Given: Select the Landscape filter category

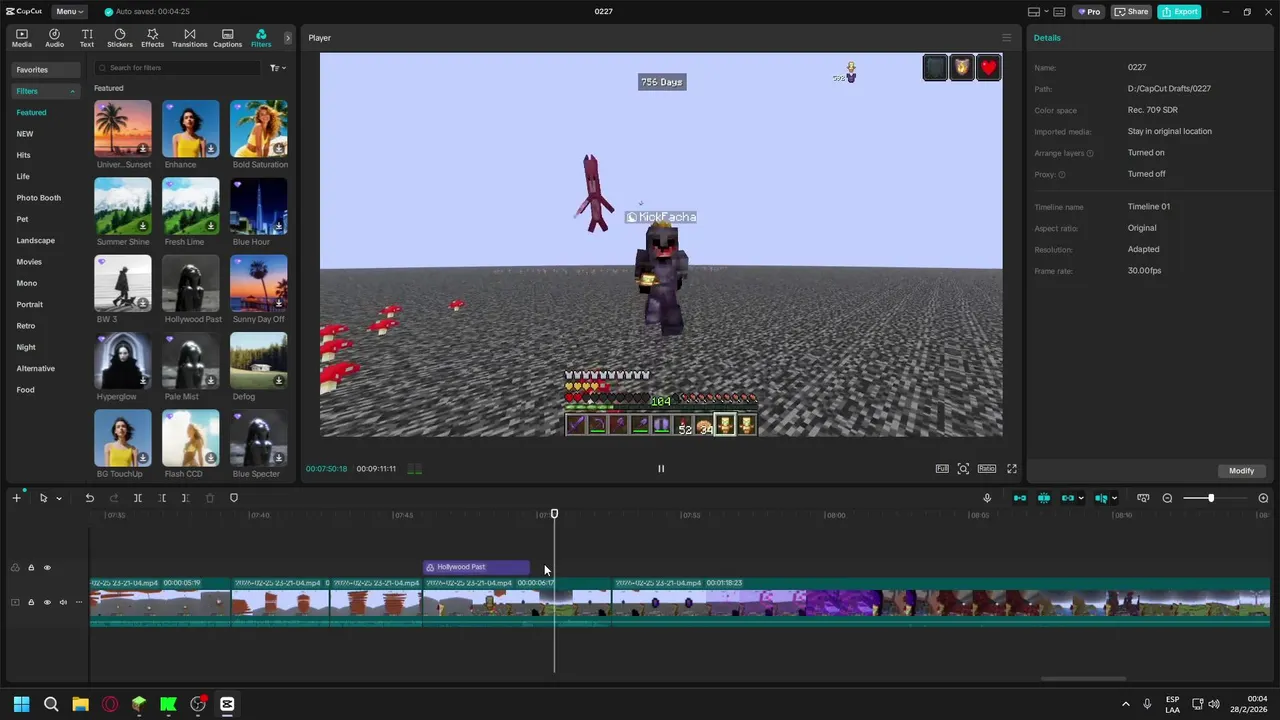Looking at the screenshot, I should tap(36, 240).
